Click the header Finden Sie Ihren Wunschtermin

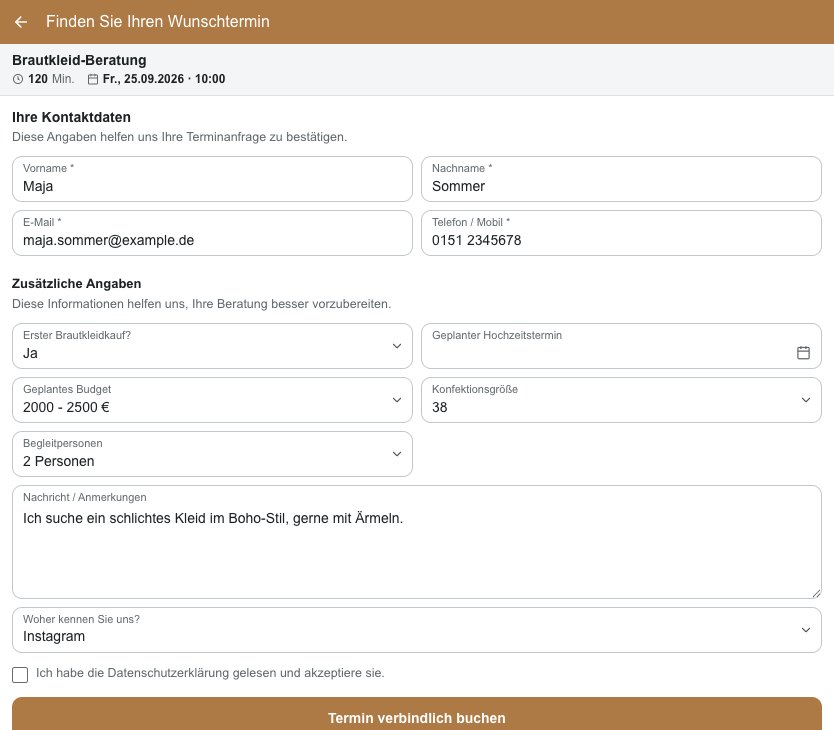(157, 21)
